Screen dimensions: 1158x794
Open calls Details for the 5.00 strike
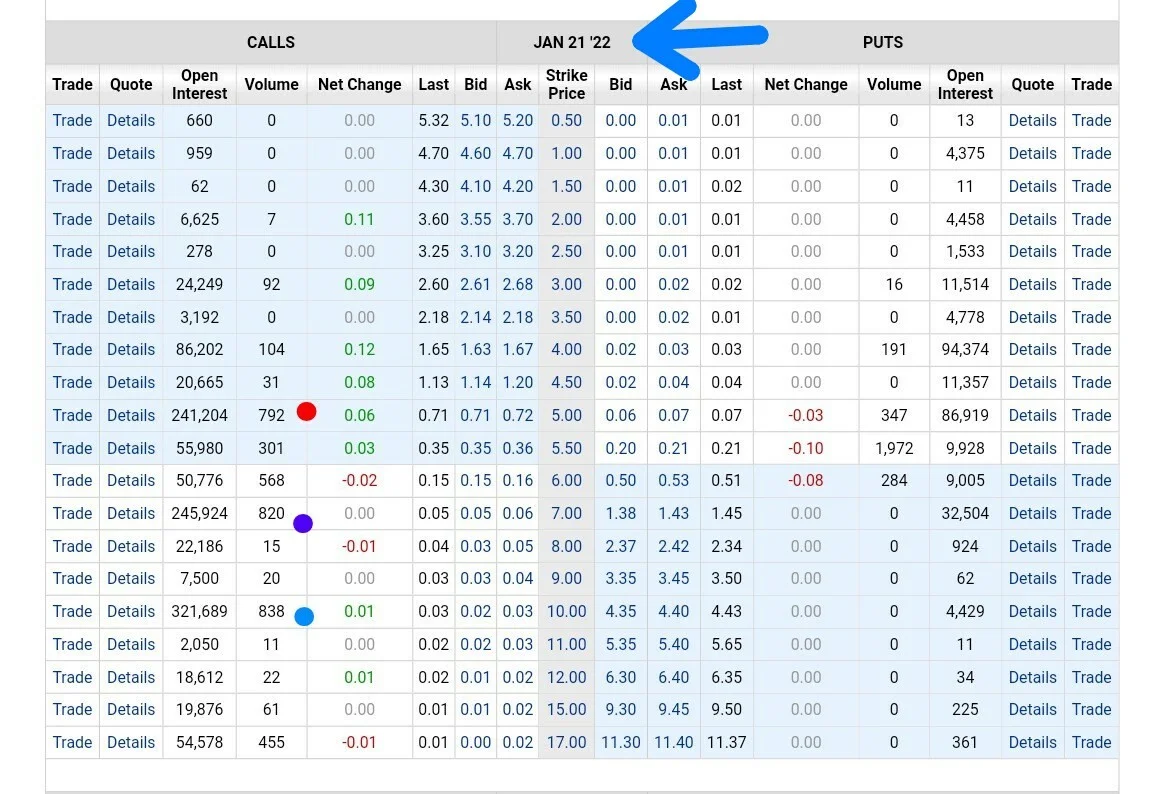131,415
